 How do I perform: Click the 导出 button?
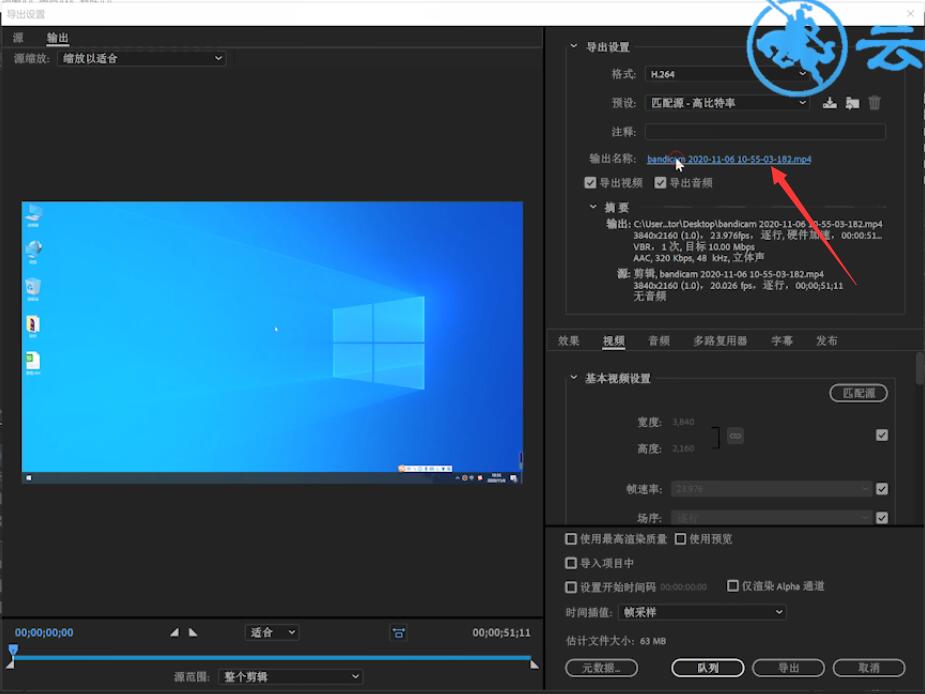tap(788, 667)
